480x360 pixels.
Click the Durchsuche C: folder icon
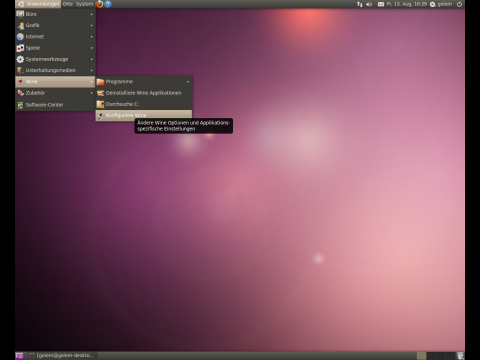click(100, 104)
